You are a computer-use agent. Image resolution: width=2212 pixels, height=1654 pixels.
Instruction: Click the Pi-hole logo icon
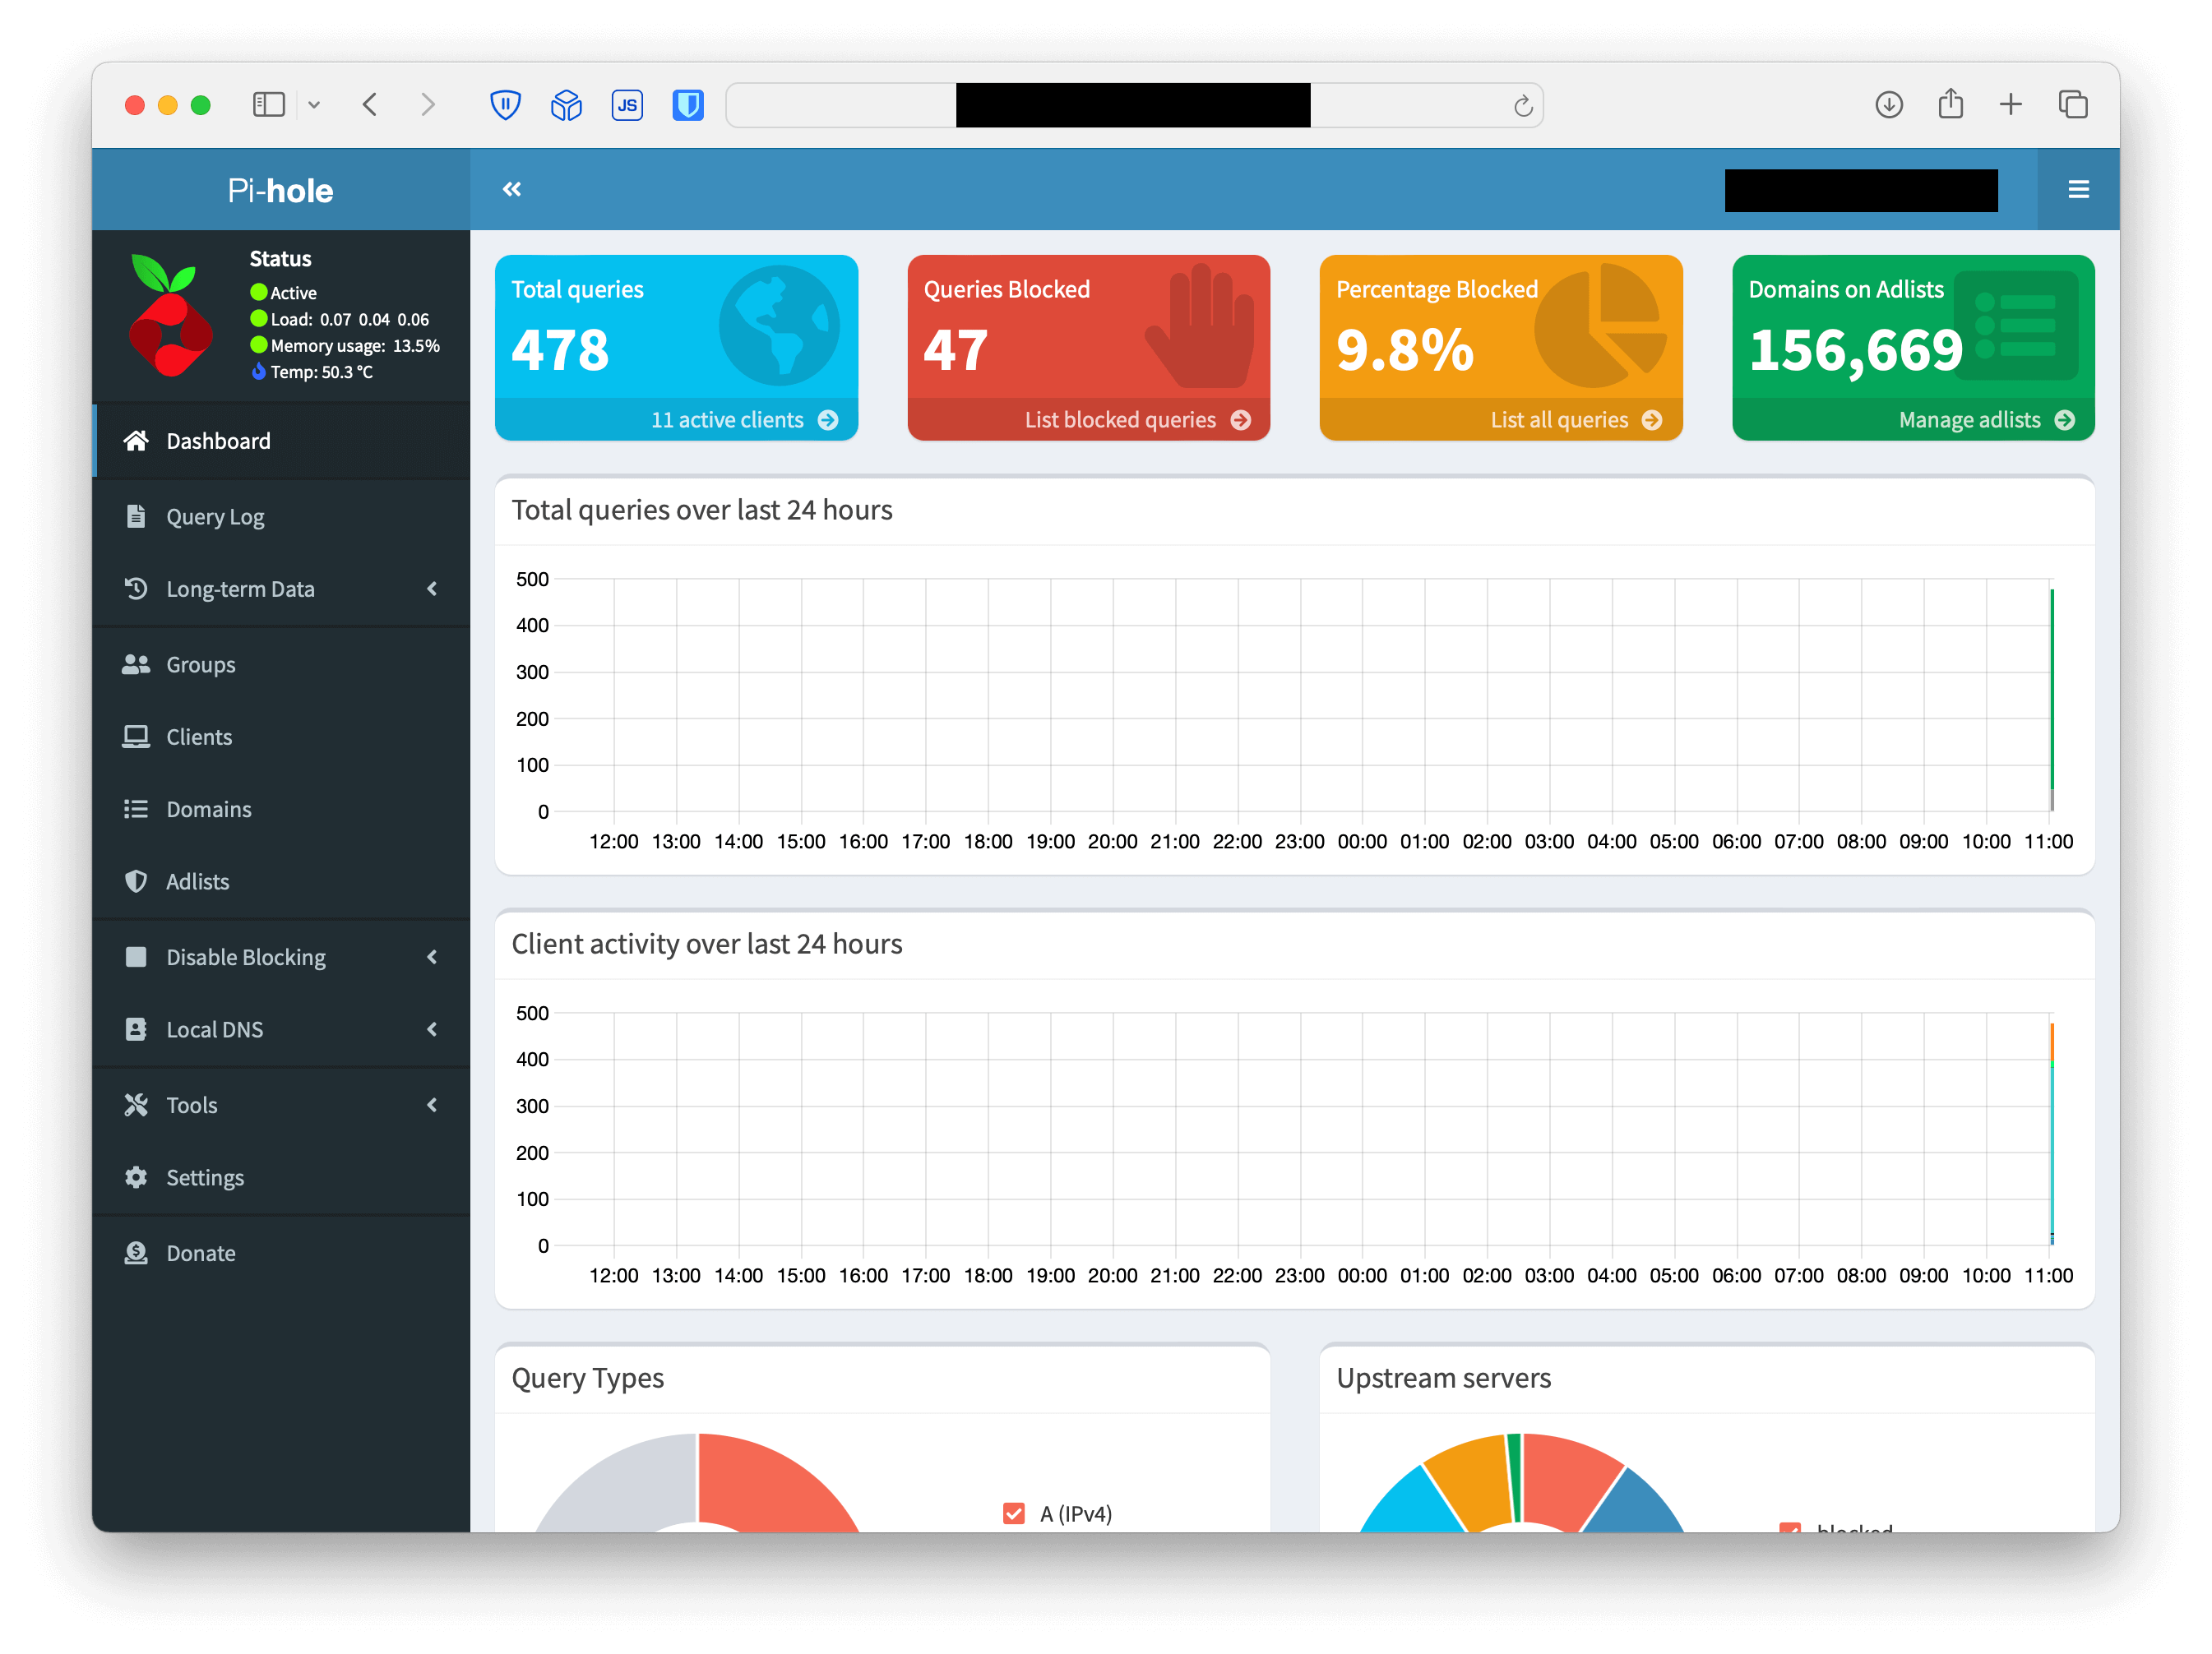pos(174,321)
